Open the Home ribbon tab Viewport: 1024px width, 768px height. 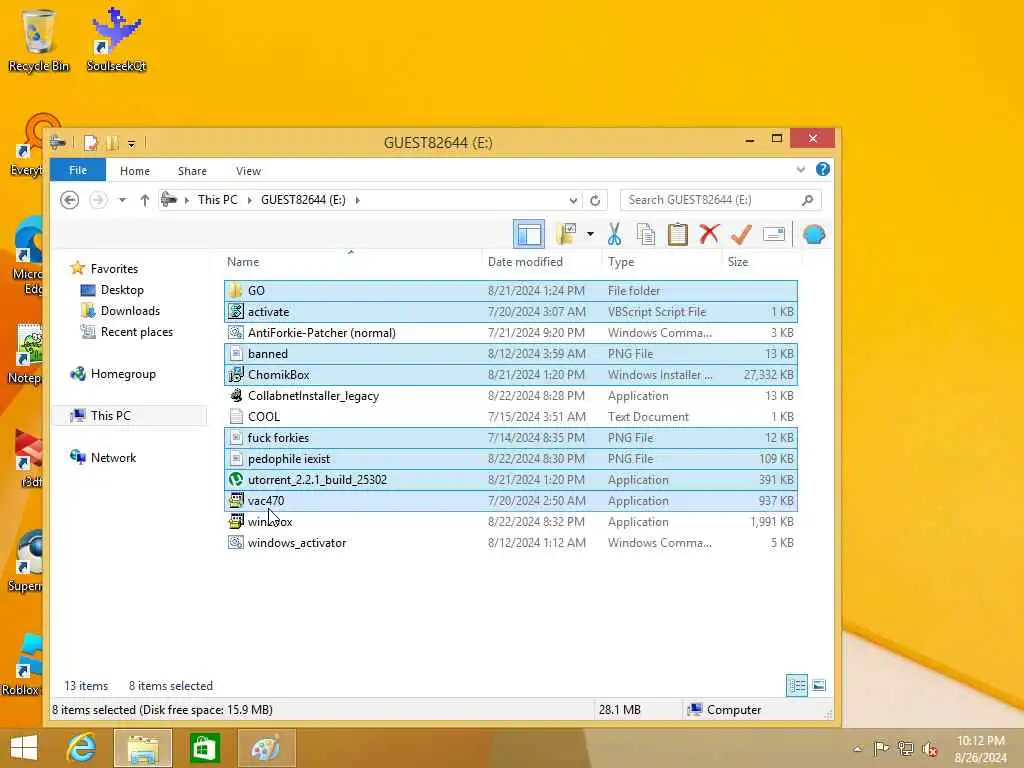(135, 170)
